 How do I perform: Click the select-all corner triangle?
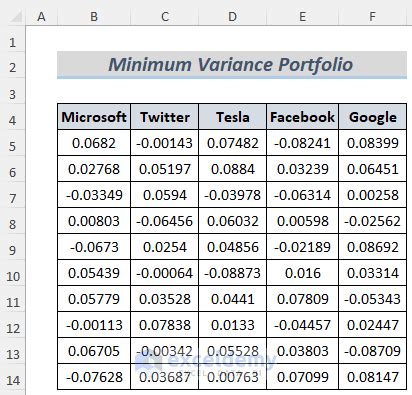pos(16,17)
